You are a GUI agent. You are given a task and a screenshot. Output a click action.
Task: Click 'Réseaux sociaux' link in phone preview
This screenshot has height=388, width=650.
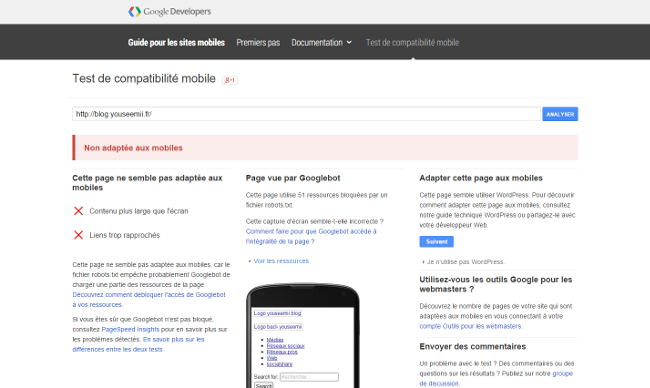[x=285, y=346]
